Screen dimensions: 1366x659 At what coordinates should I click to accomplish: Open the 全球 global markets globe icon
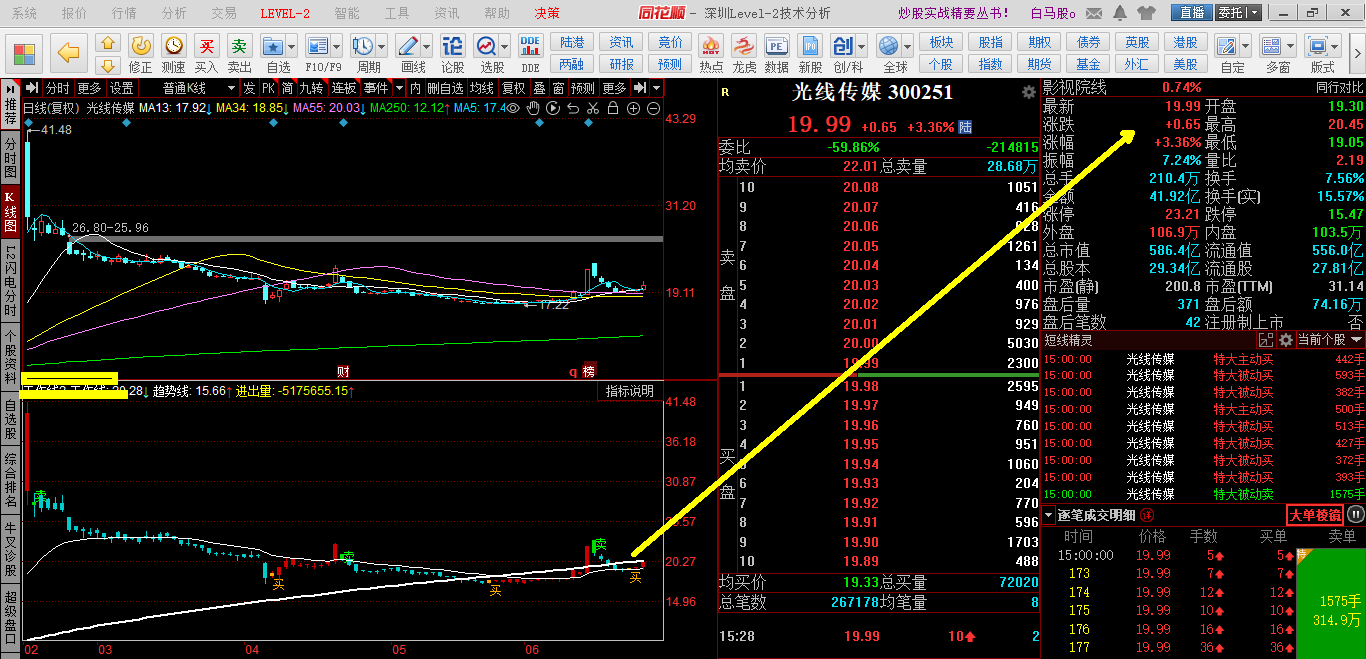point(888,46)
